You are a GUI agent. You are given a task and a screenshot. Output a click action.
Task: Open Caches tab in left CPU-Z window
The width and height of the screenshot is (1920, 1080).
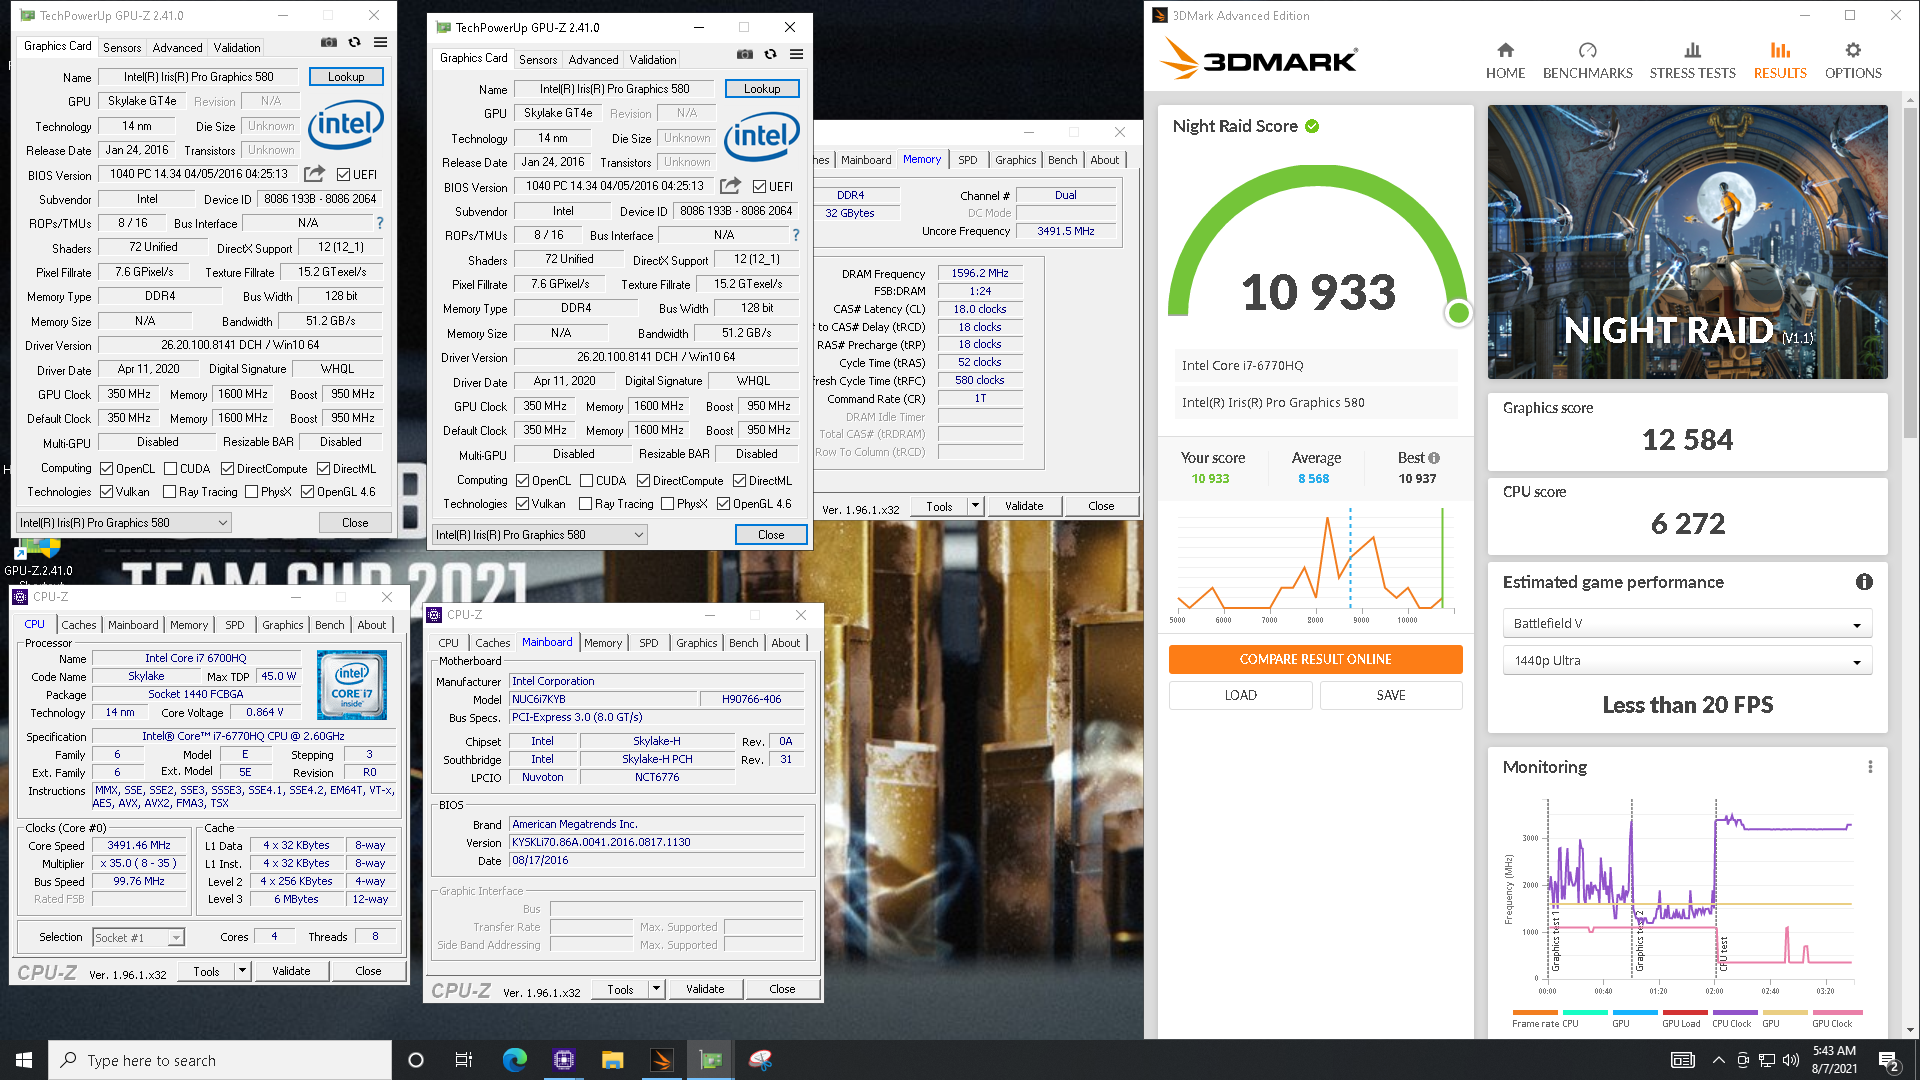click(x=79, y=625)
